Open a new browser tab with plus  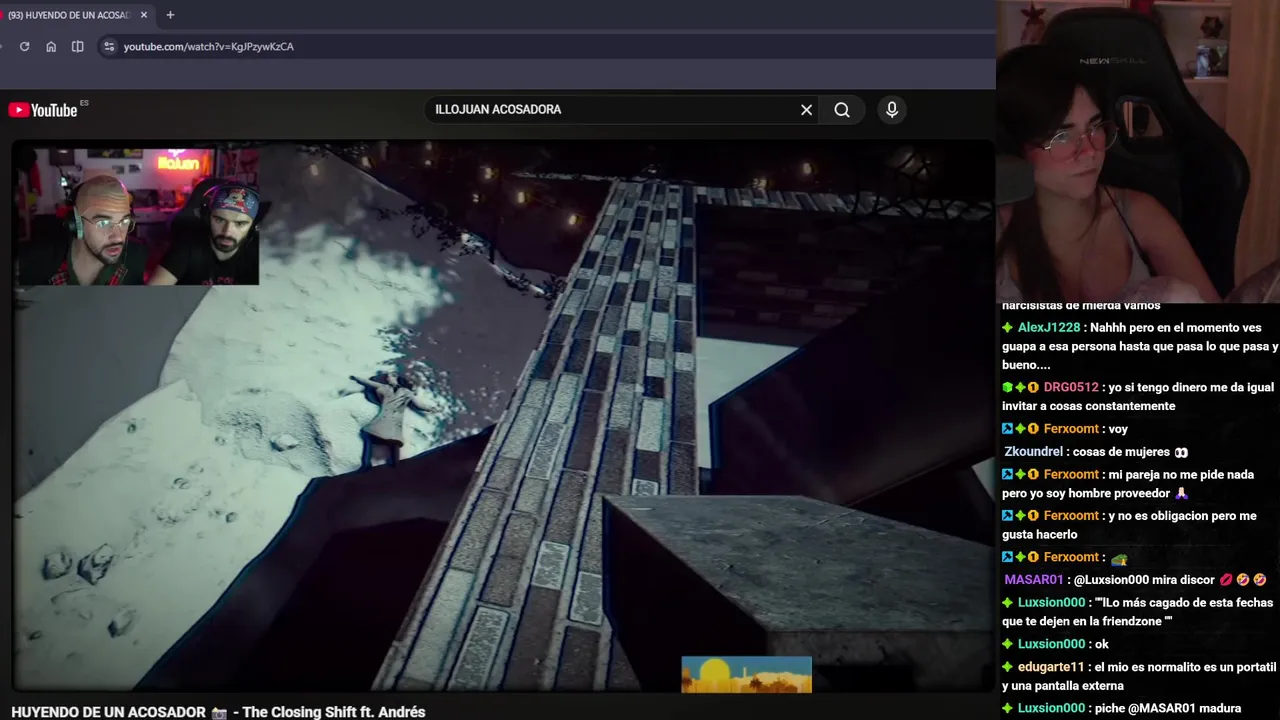pos(170,15)
